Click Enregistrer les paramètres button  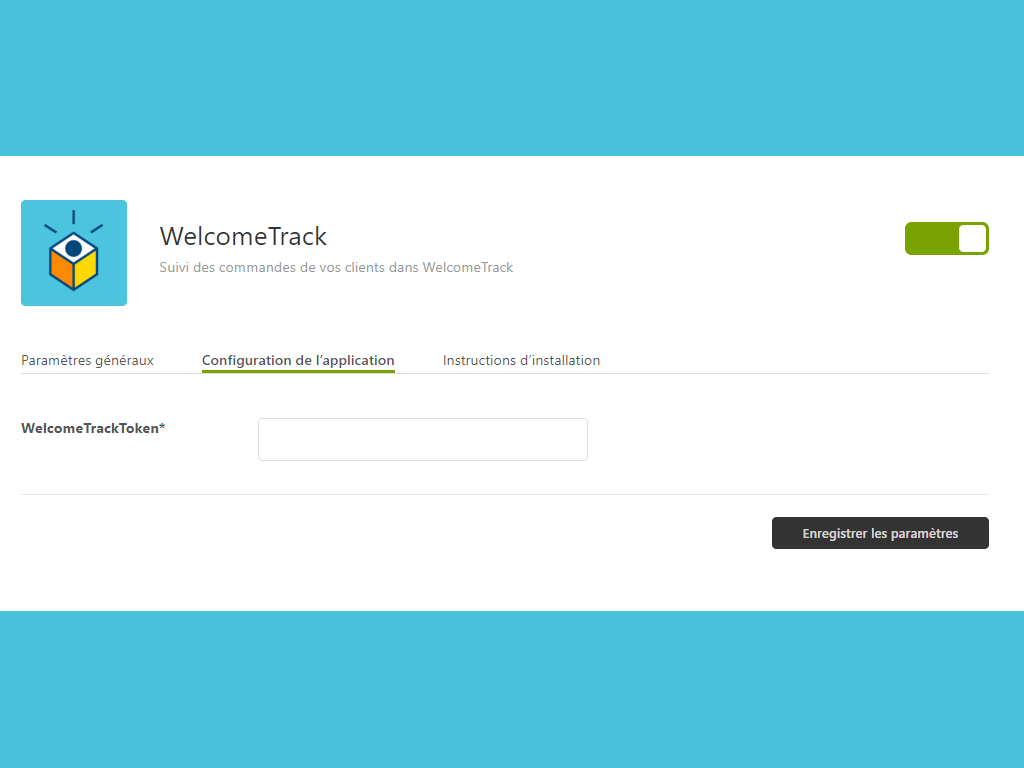pos(880,533)
